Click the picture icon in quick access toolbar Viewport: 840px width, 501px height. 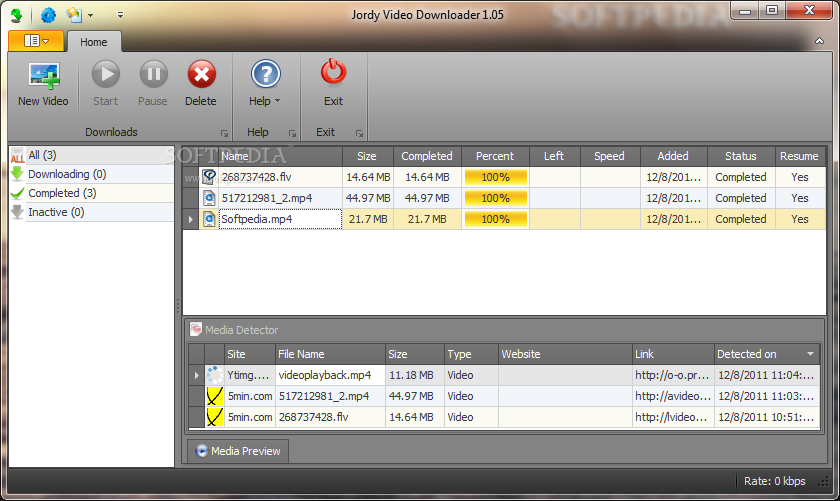click(x=74, y=15)
